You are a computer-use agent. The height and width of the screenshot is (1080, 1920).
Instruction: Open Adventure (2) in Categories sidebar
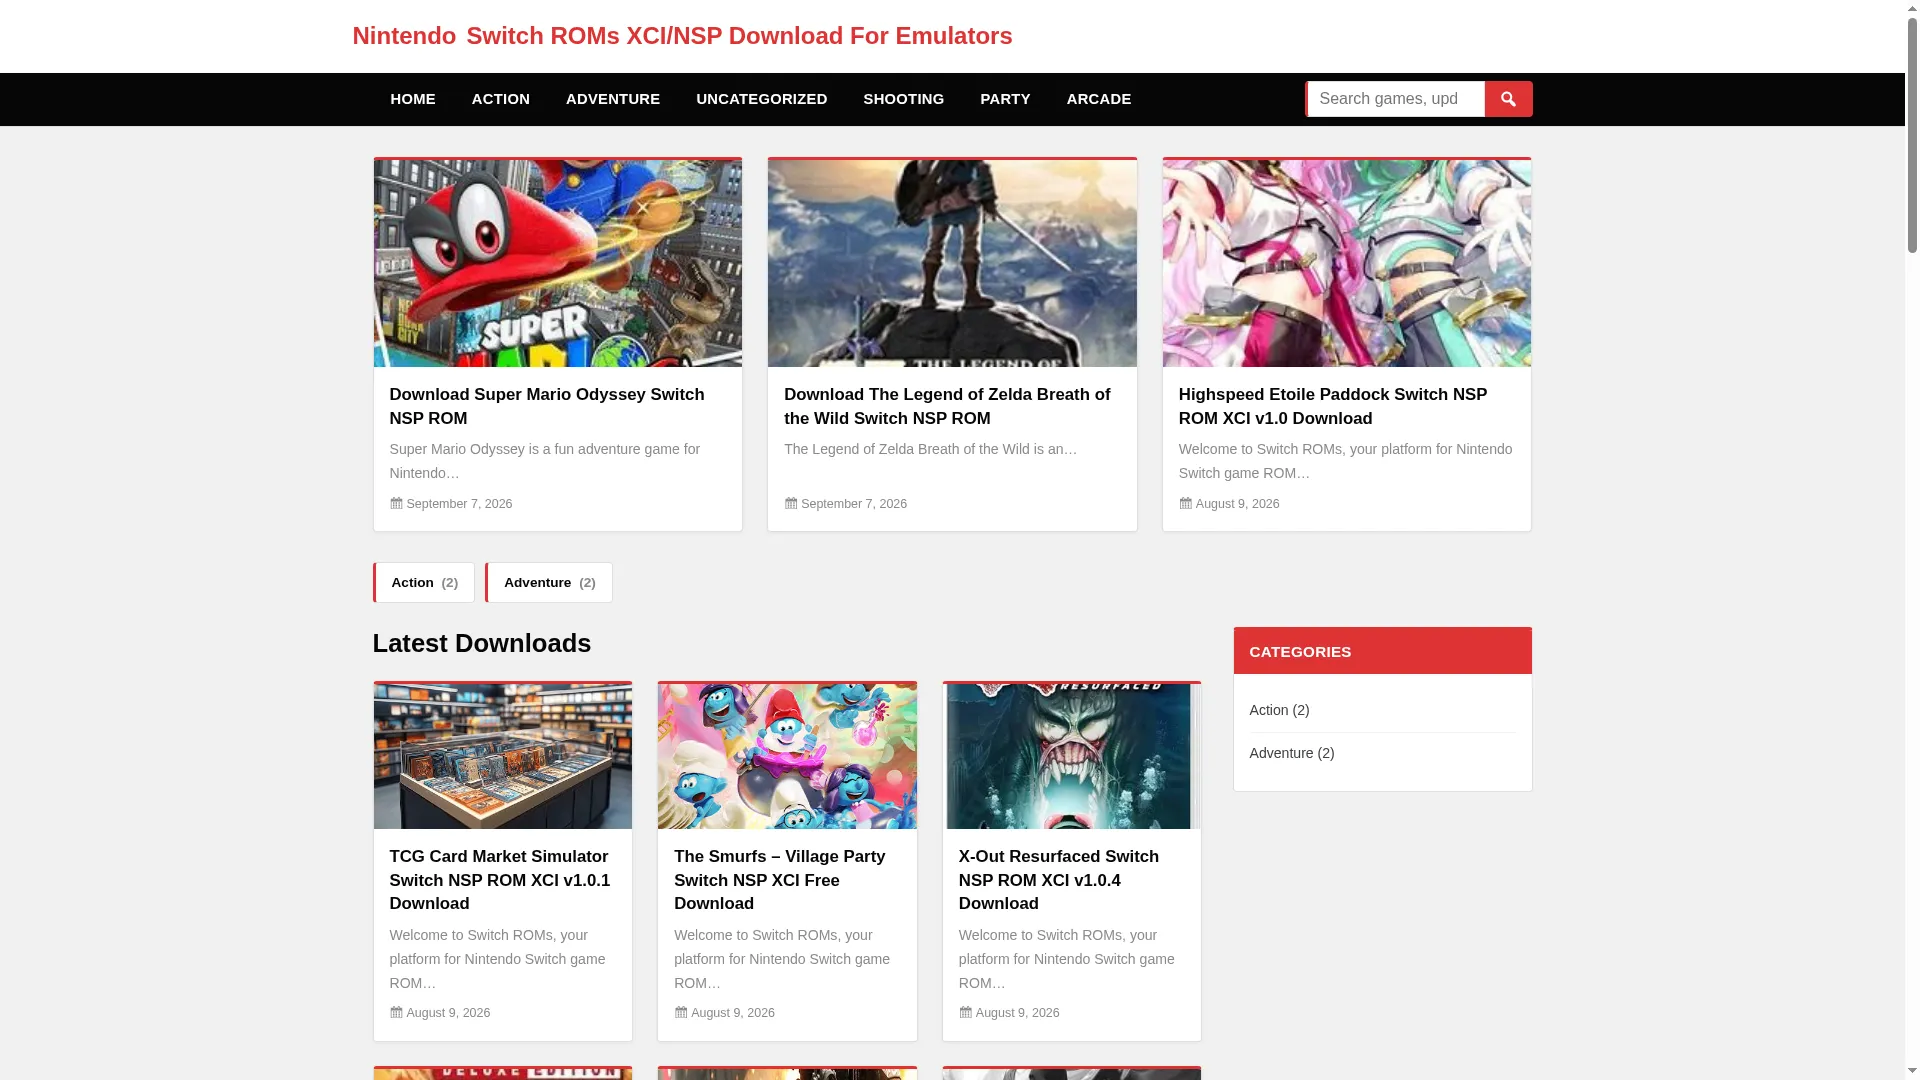pyautogui.click(x=1292, y=753)
